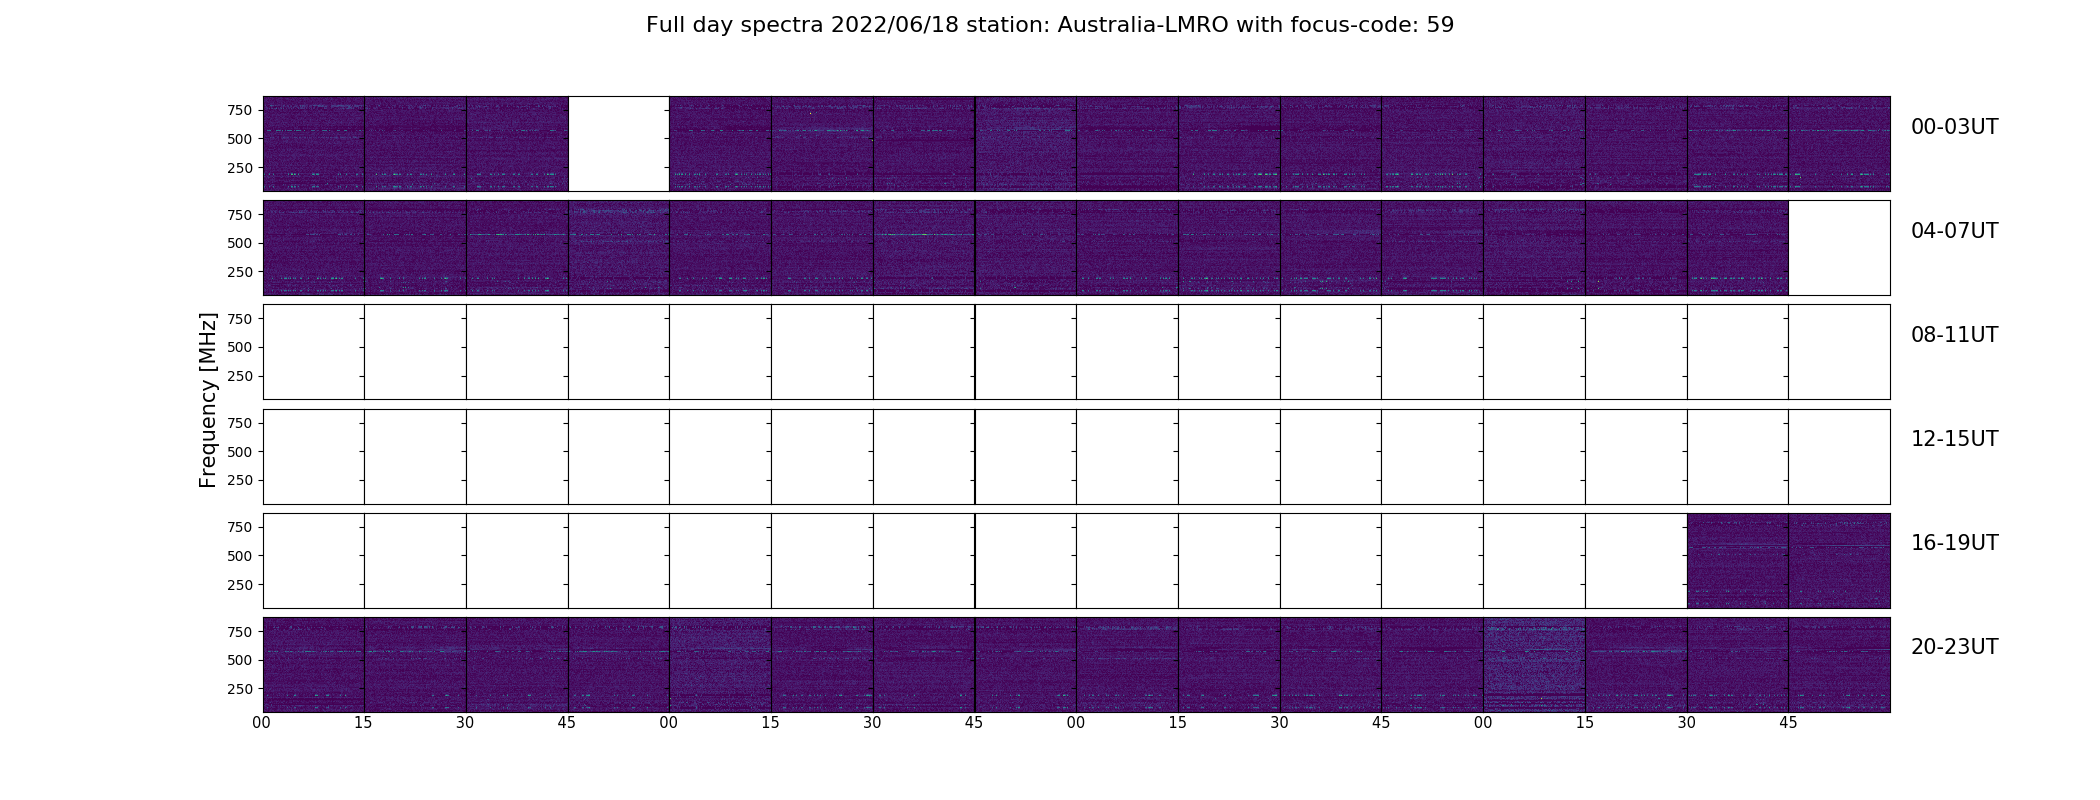Select the 500 tick of the 20-23UT row
2100x800 pixels.
tap(239, 660)
